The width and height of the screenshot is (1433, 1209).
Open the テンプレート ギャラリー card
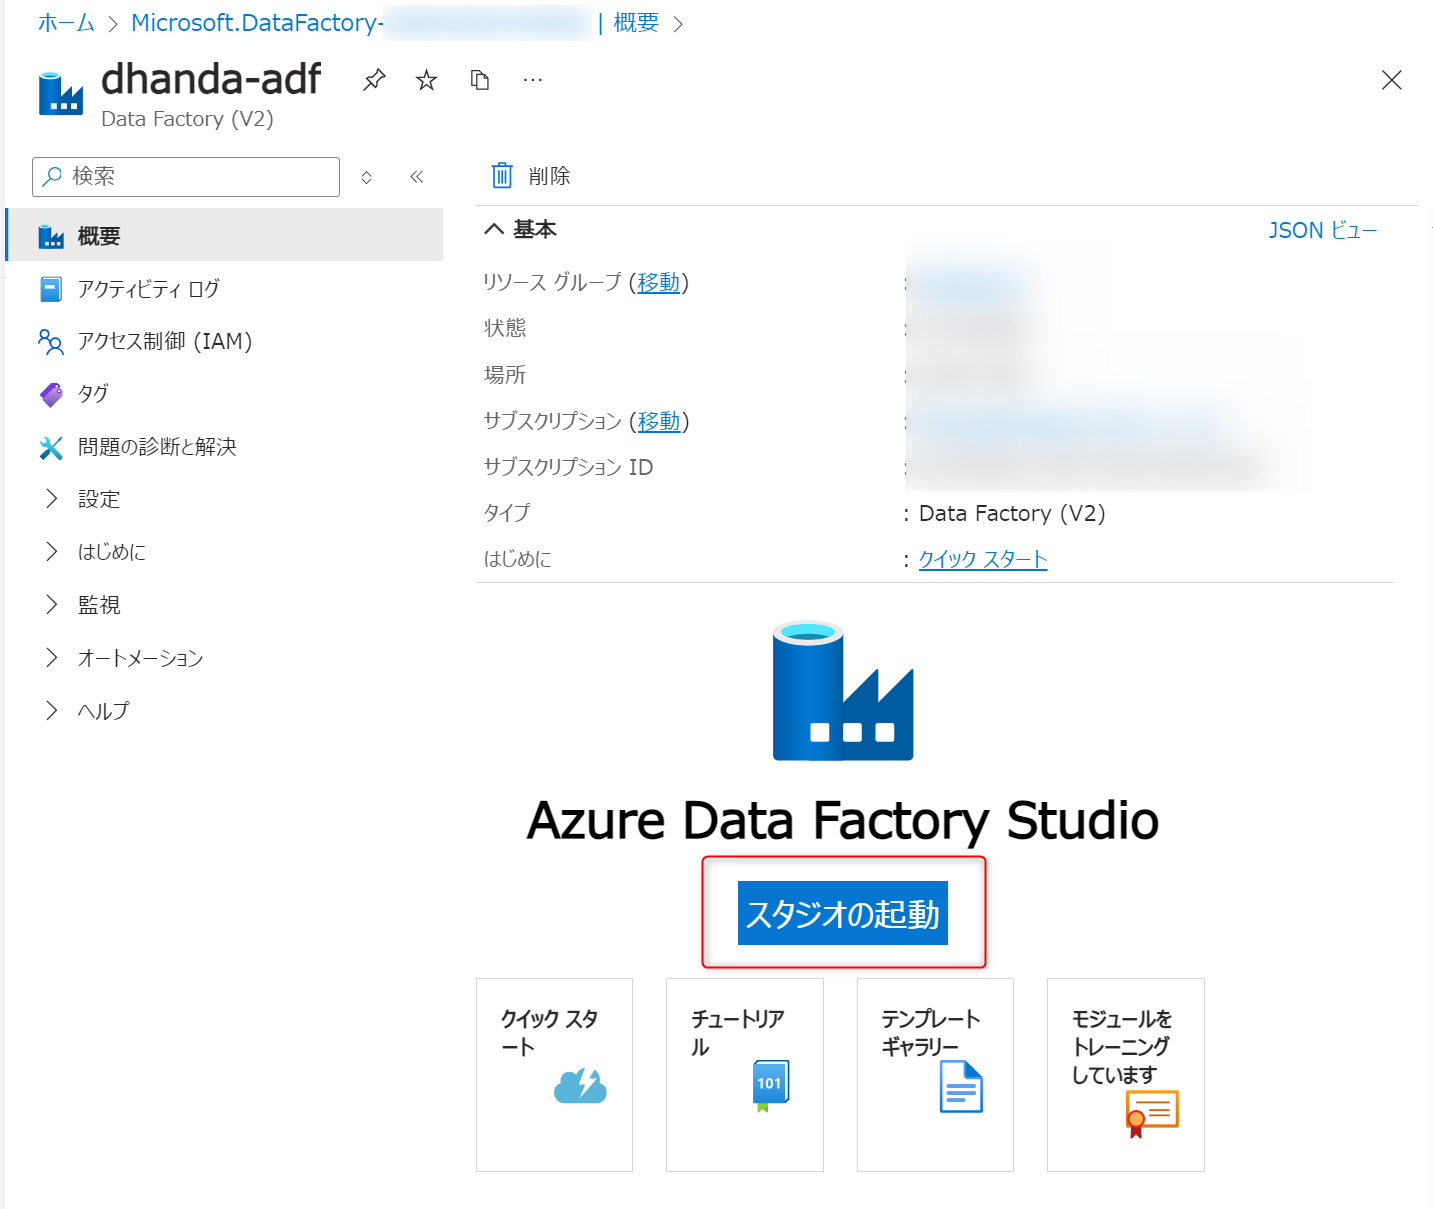point(935,1075)
